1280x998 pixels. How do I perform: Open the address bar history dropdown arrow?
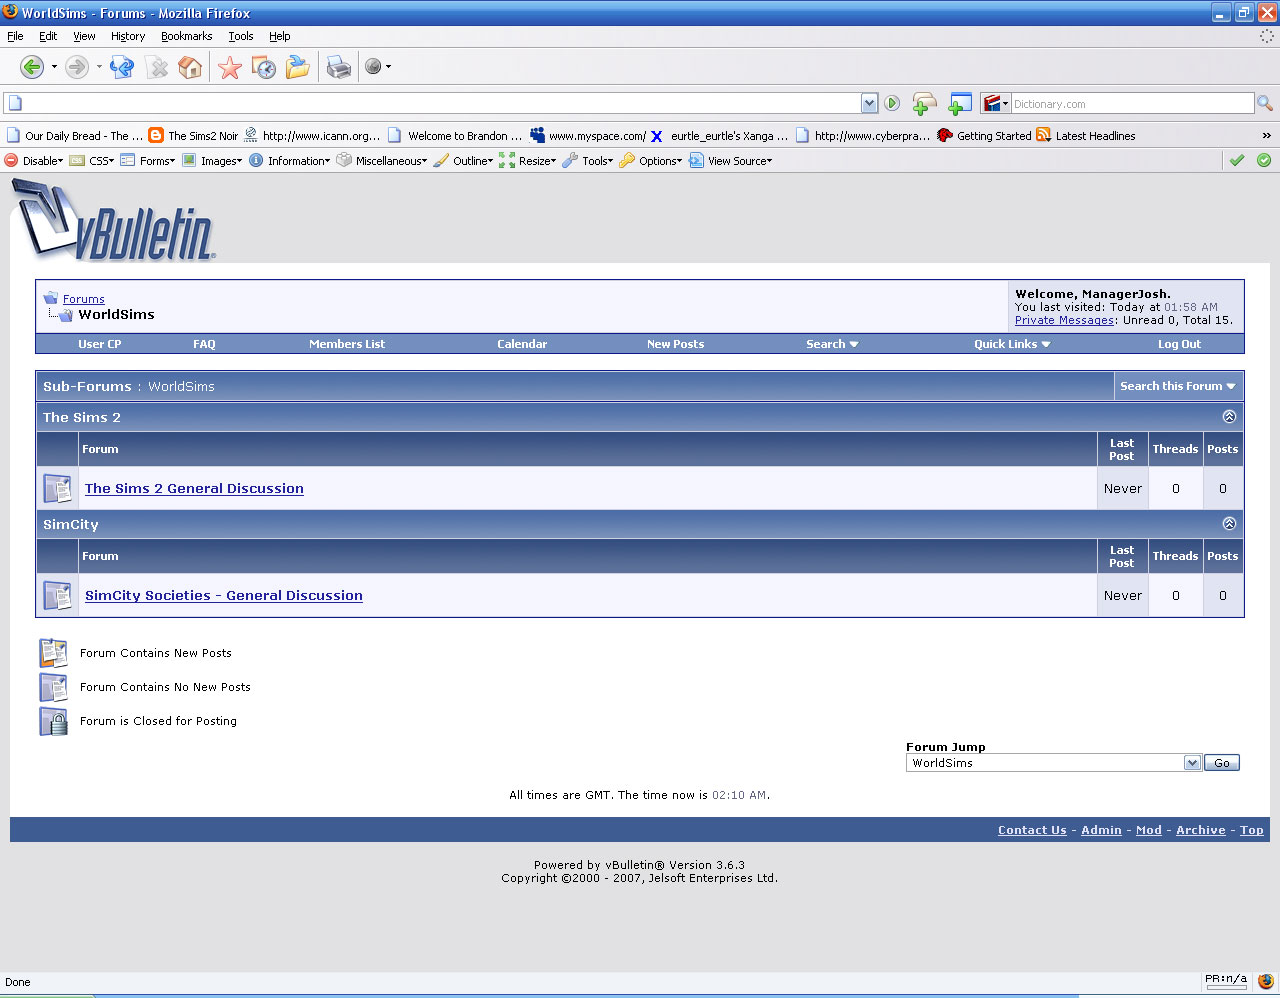click(869, 103)
